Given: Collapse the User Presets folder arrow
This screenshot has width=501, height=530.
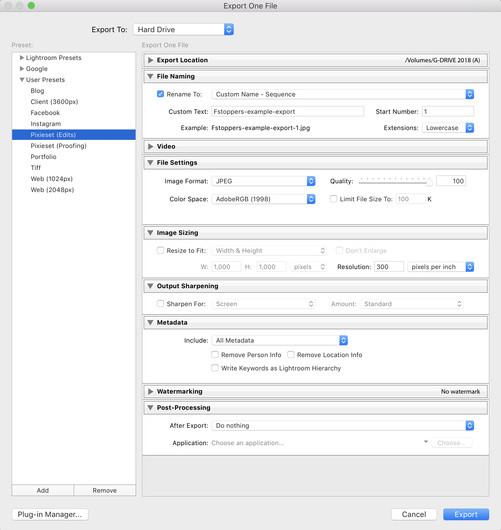Looking at the screenshot, I should (x=22, y=80).
